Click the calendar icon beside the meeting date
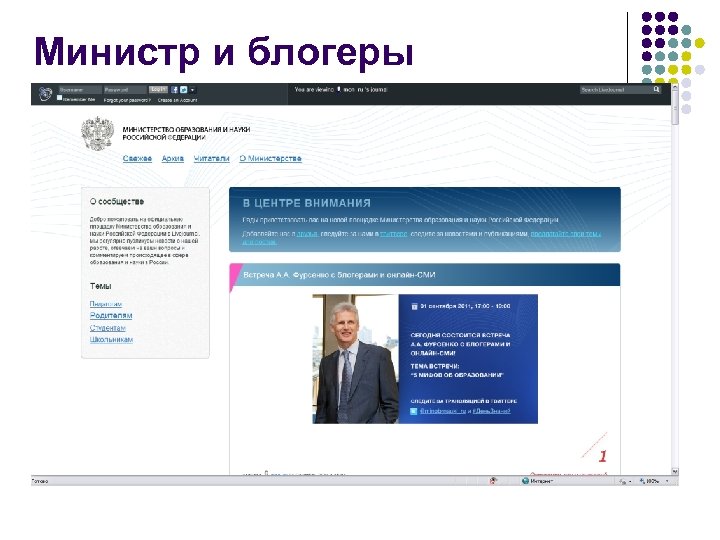The height and width of the screenshot is (540, 720). tap(414, 306)
